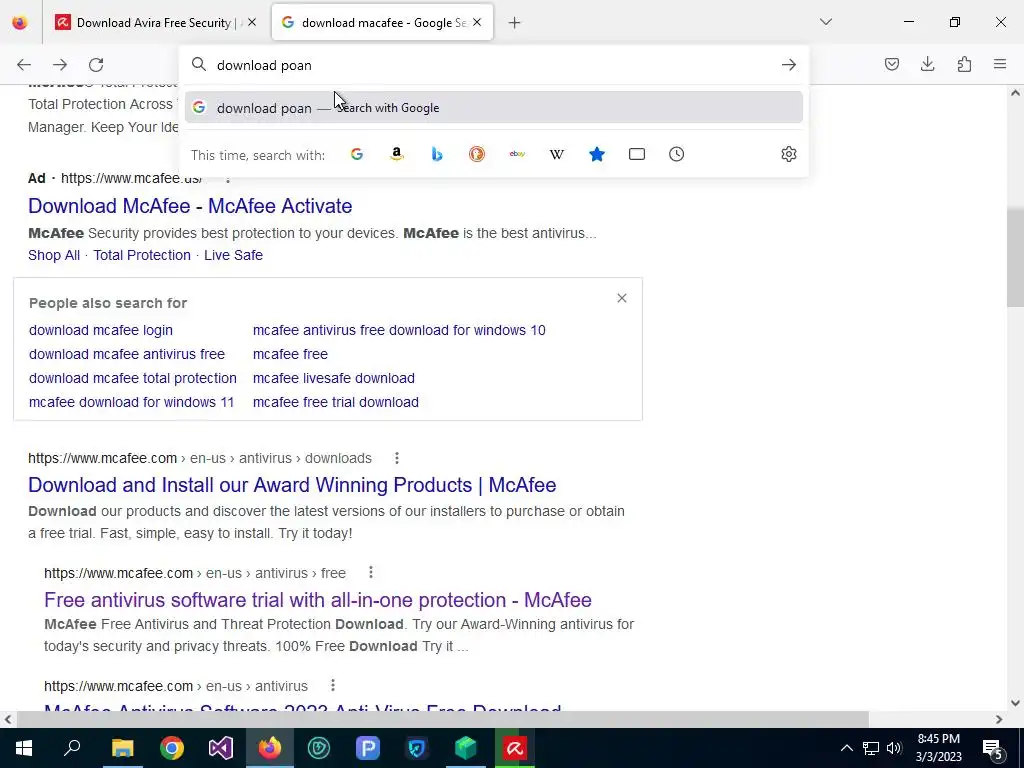Image resolution: width=1024 pixels, height=768 pixels.
Task: Search for download mcafee total protection
Action: tap(133, 379)
